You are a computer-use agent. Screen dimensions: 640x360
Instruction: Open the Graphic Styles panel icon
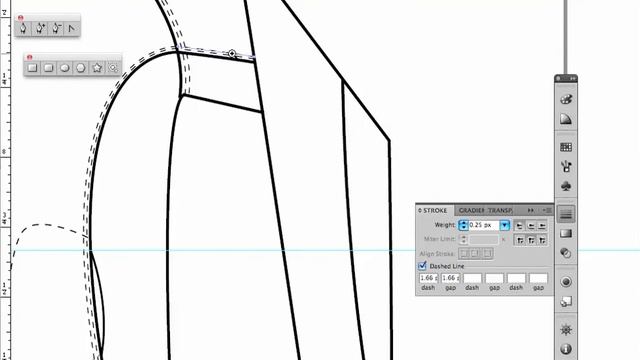[x=566, y=302]
